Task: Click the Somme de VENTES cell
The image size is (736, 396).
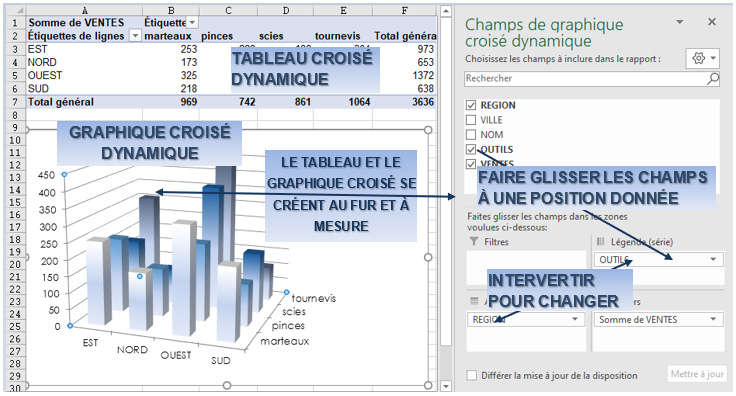Action: pyautogui.click(x=84, y=23)
